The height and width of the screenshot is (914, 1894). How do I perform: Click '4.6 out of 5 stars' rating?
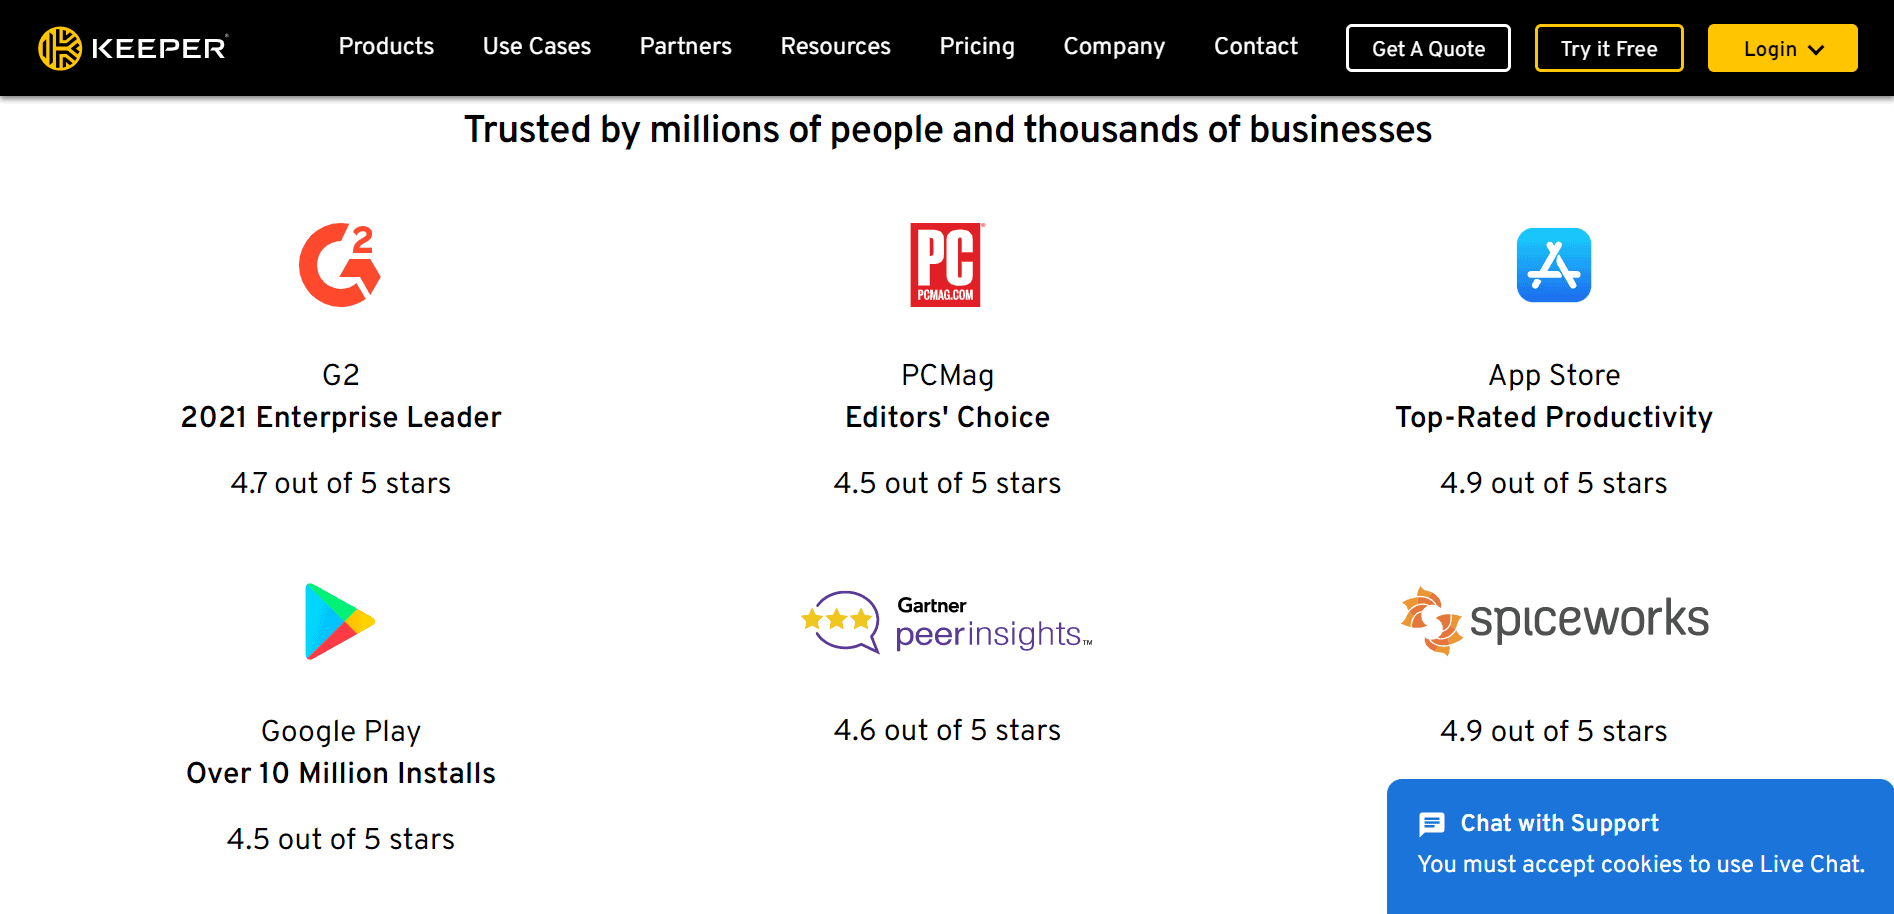[x=947, y=730]
